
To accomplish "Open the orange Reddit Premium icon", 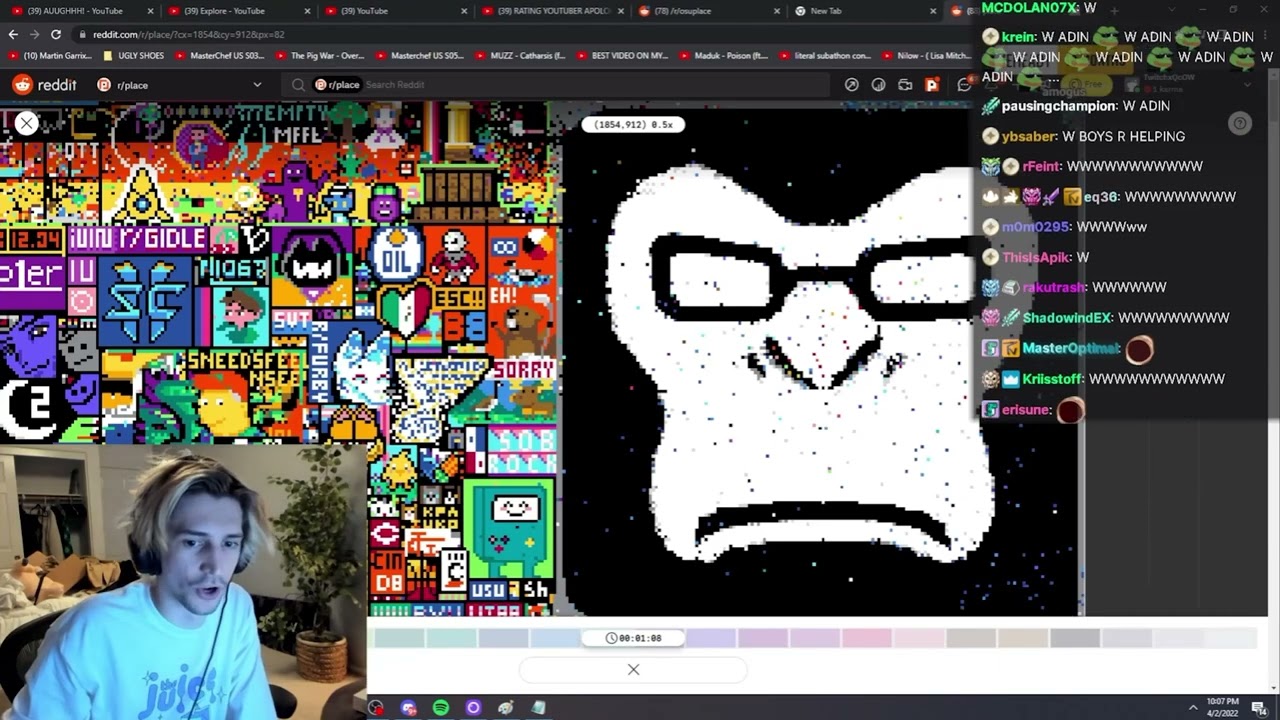I will 932,85.
